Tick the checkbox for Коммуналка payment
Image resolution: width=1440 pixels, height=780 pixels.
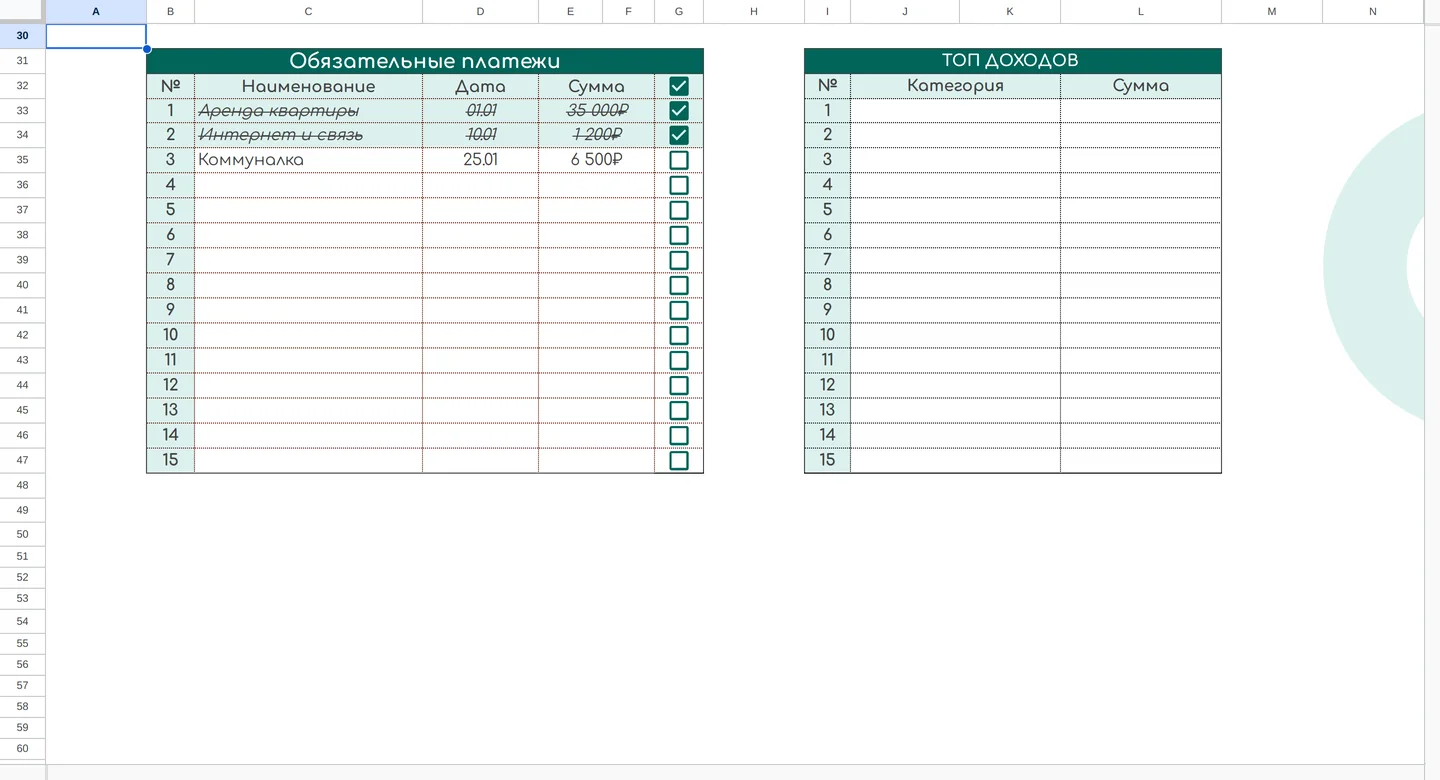click(x=679, y=160)
